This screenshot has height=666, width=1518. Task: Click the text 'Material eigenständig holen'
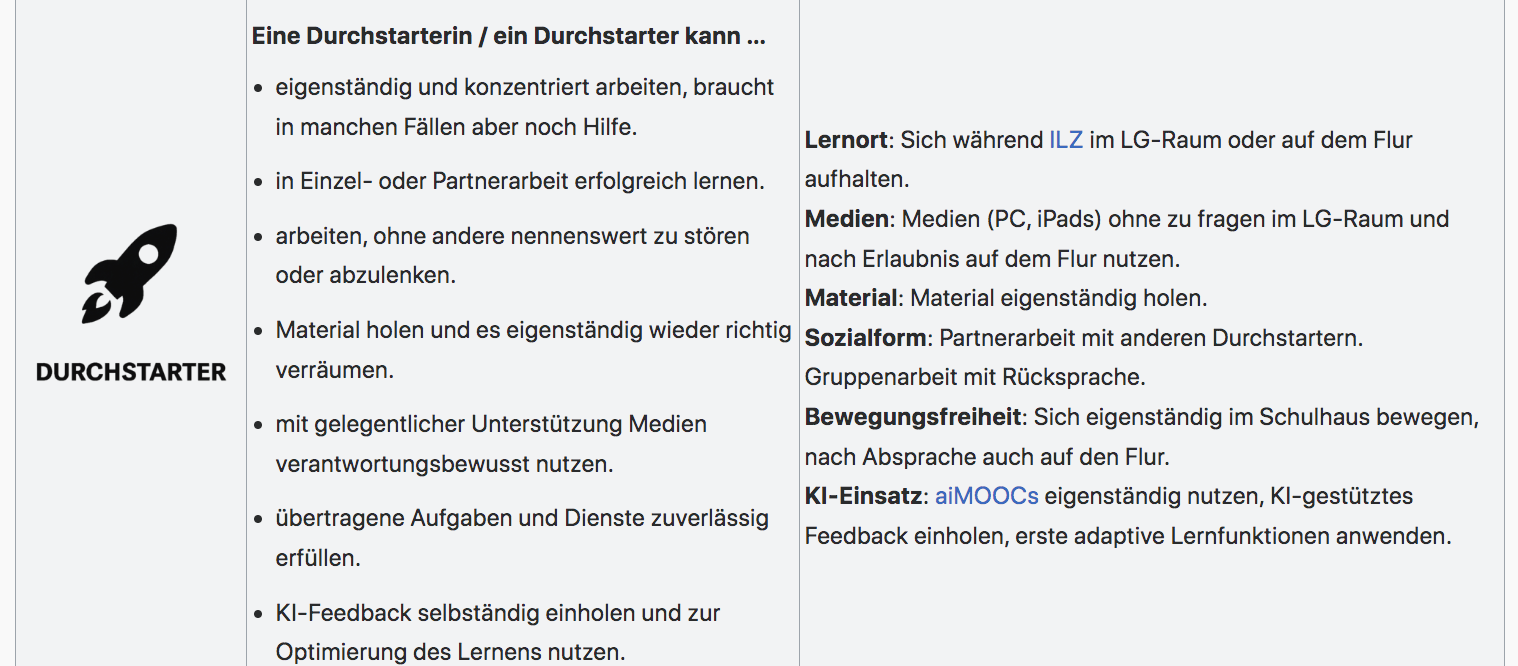point(1058,298)
